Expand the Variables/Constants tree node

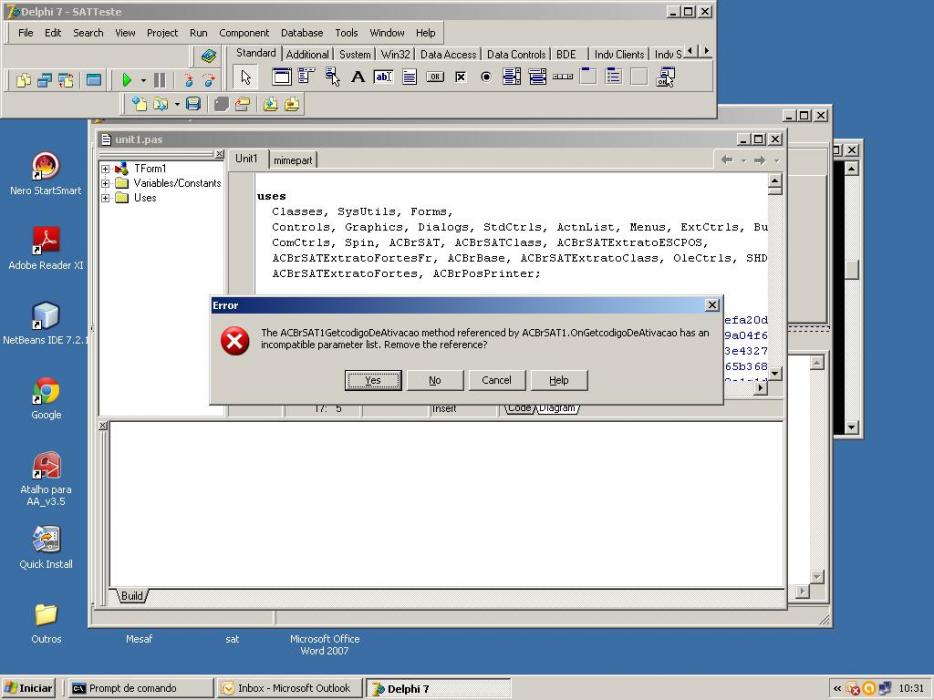coord(105,183)
